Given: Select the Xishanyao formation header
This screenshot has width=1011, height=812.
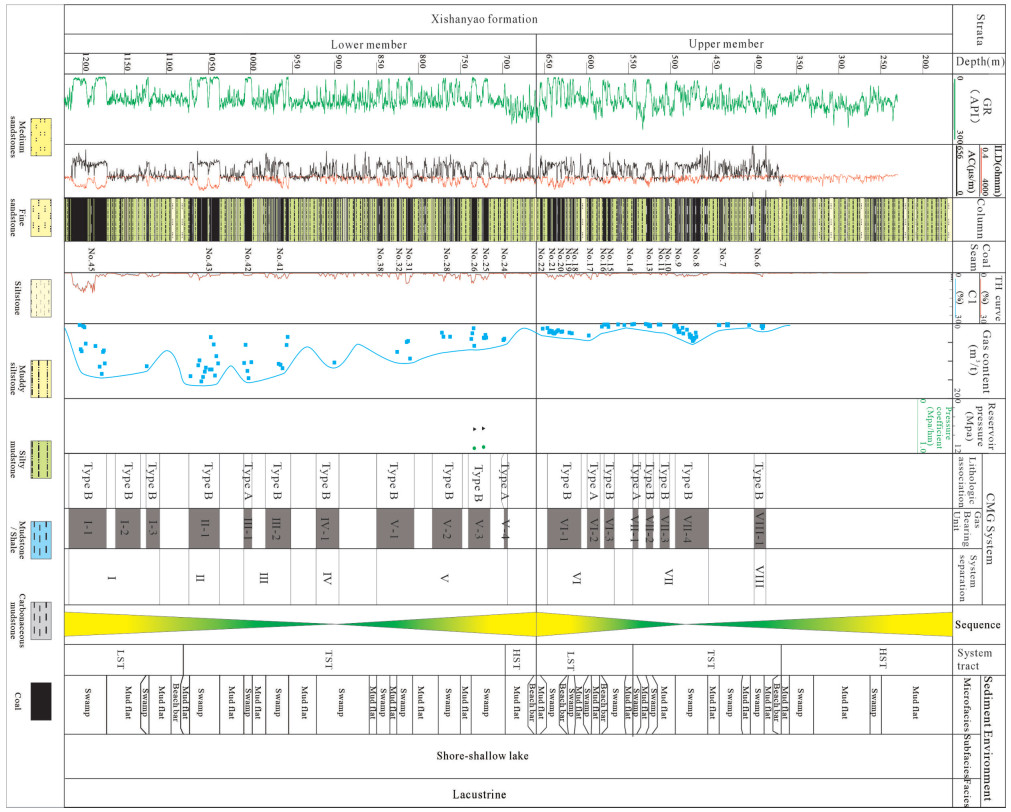Looking at the screenshot, I should coord(507,19).
